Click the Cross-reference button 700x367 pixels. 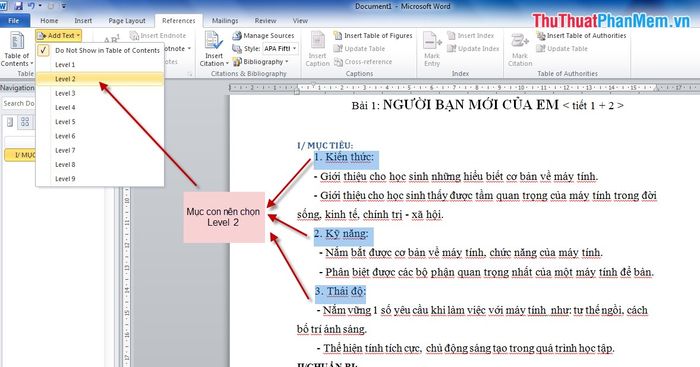point(363,62)
